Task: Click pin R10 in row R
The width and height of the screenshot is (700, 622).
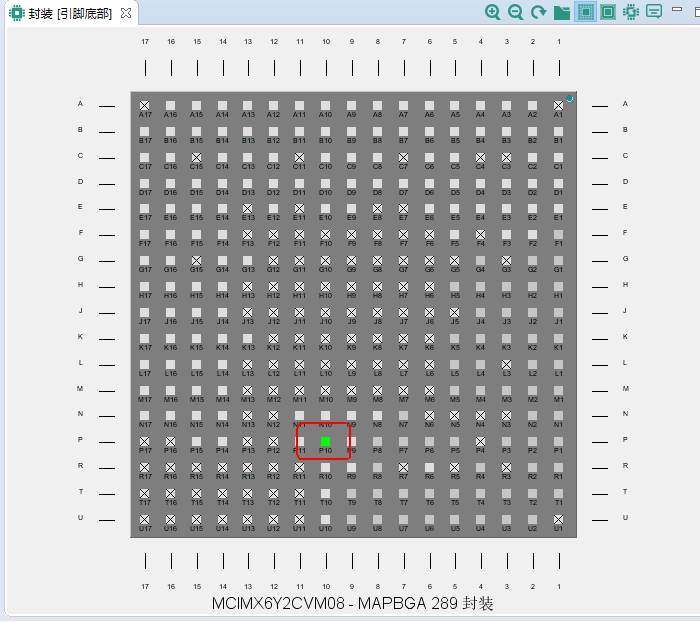Action: [325, 468]
